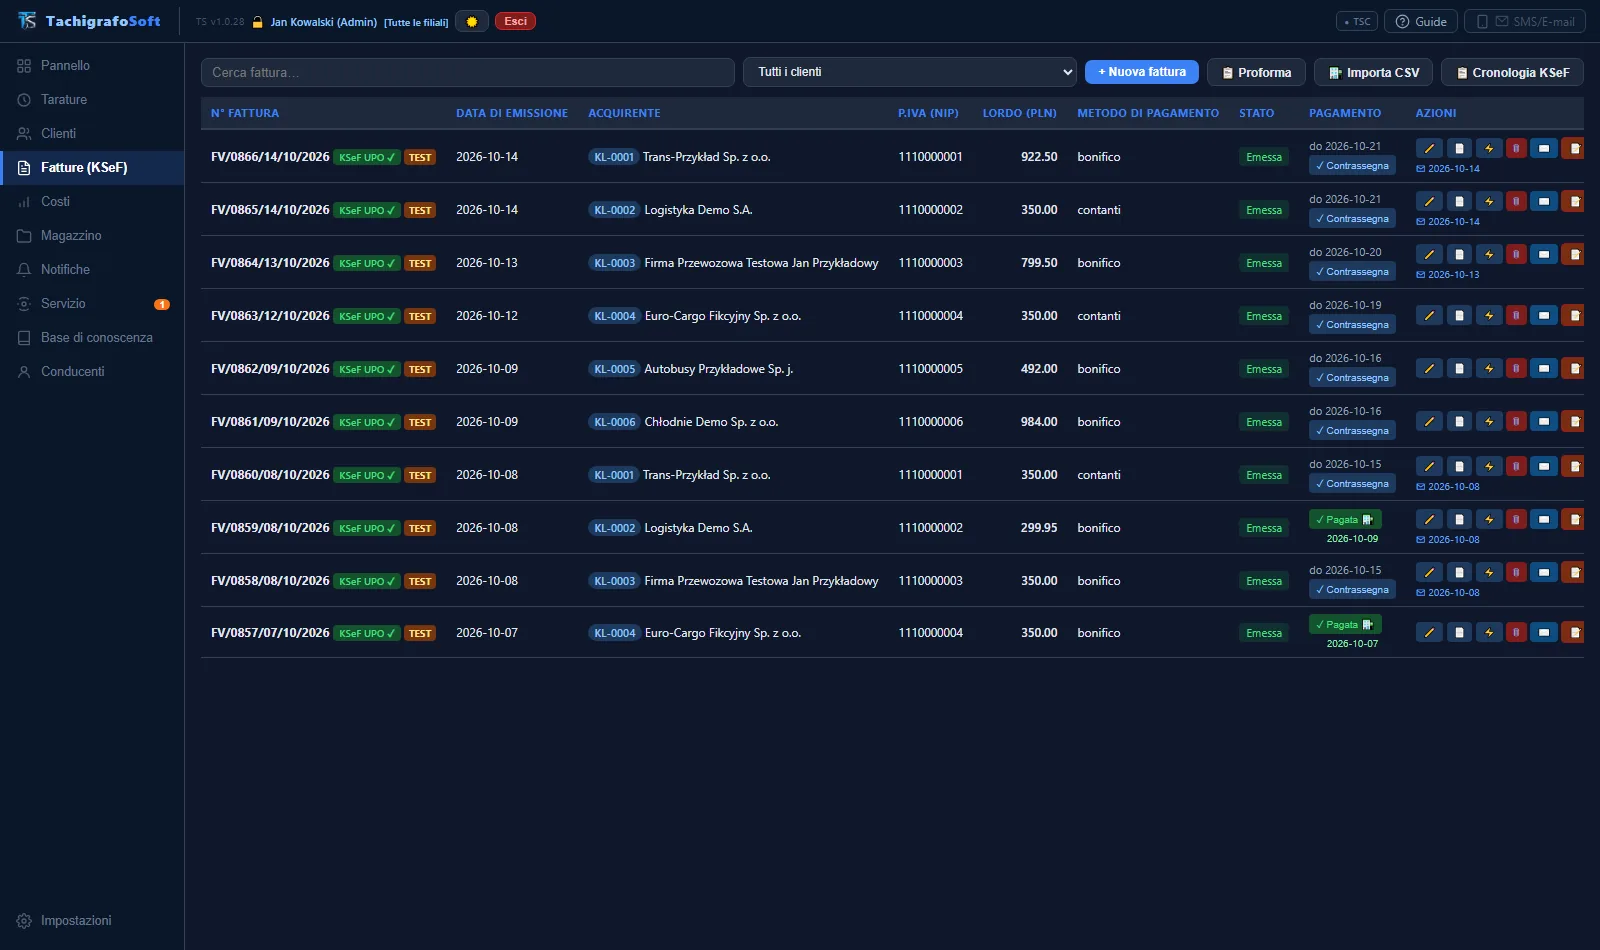Click the pencil edit icon for FV/0860/08/10/2026
The image size is (1600, 950).
pos(1429,466)
